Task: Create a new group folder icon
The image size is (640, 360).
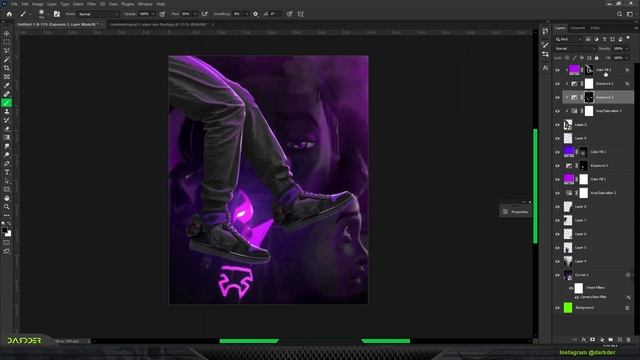Action: [611, 340]
